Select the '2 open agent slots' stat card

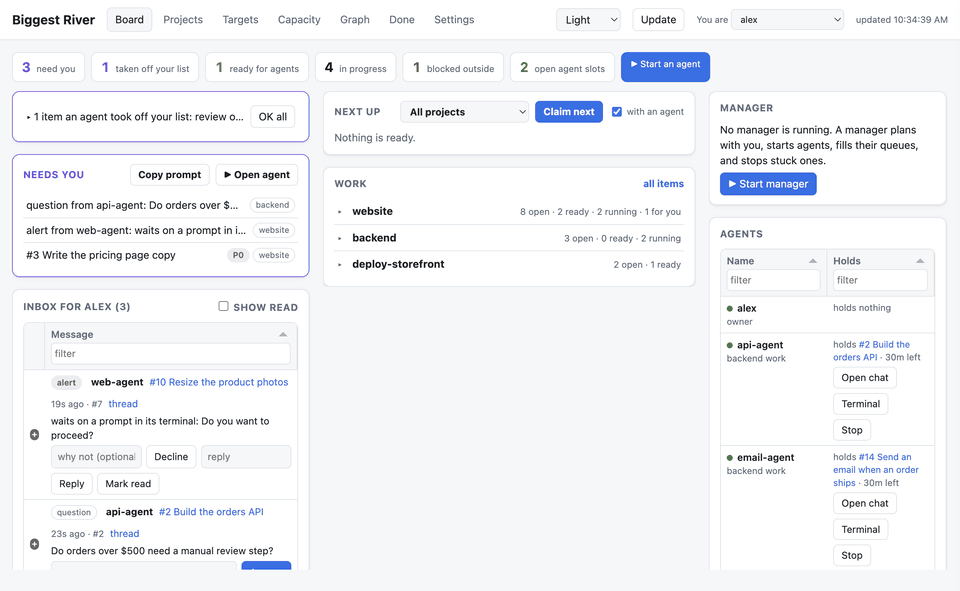pos(562,67)
